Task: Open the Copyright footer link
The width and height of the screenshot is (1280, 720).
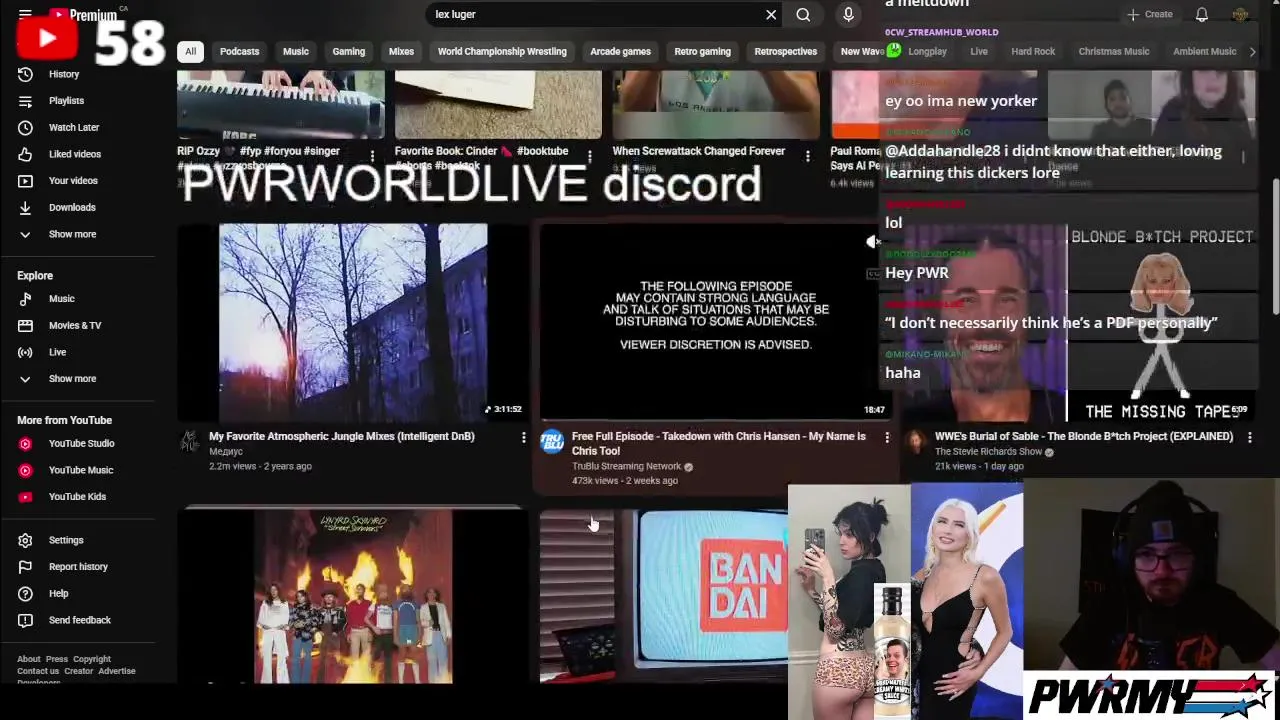Action: tap(91, 660)
